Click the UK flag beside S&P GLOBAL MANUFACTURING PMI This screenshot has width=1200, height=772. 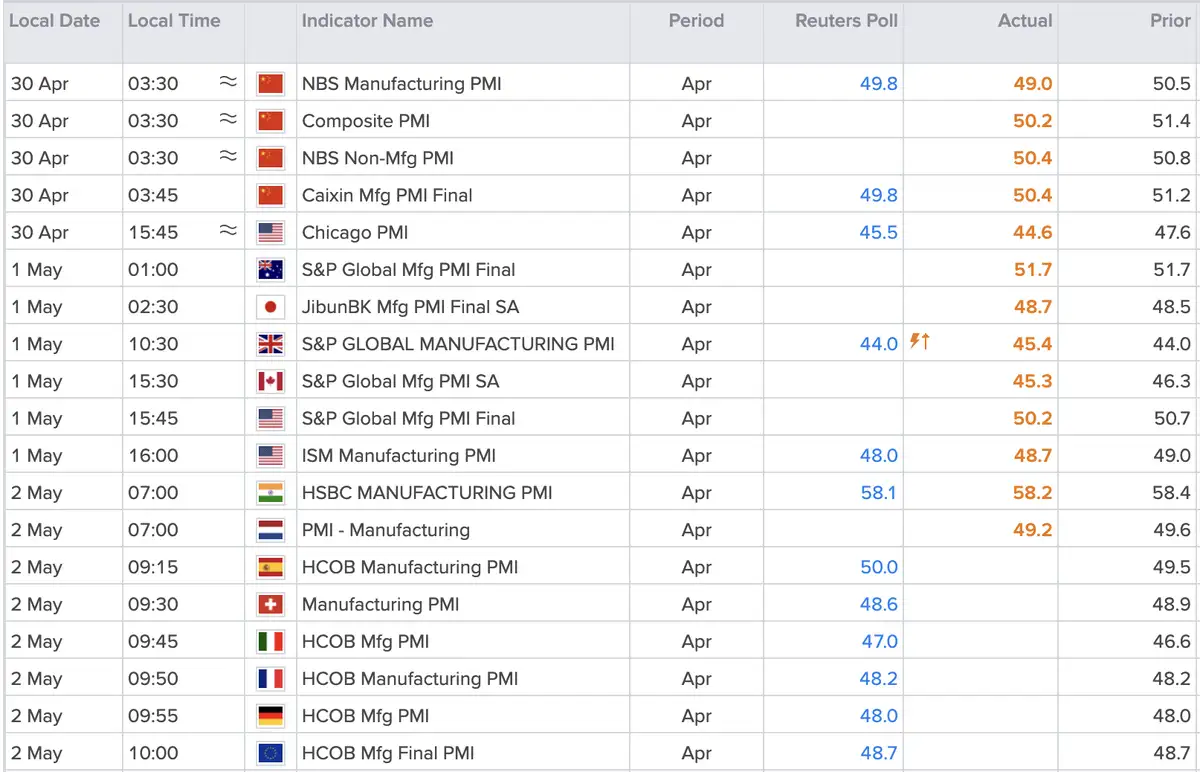pyautogui.click(x=270, y=344)
